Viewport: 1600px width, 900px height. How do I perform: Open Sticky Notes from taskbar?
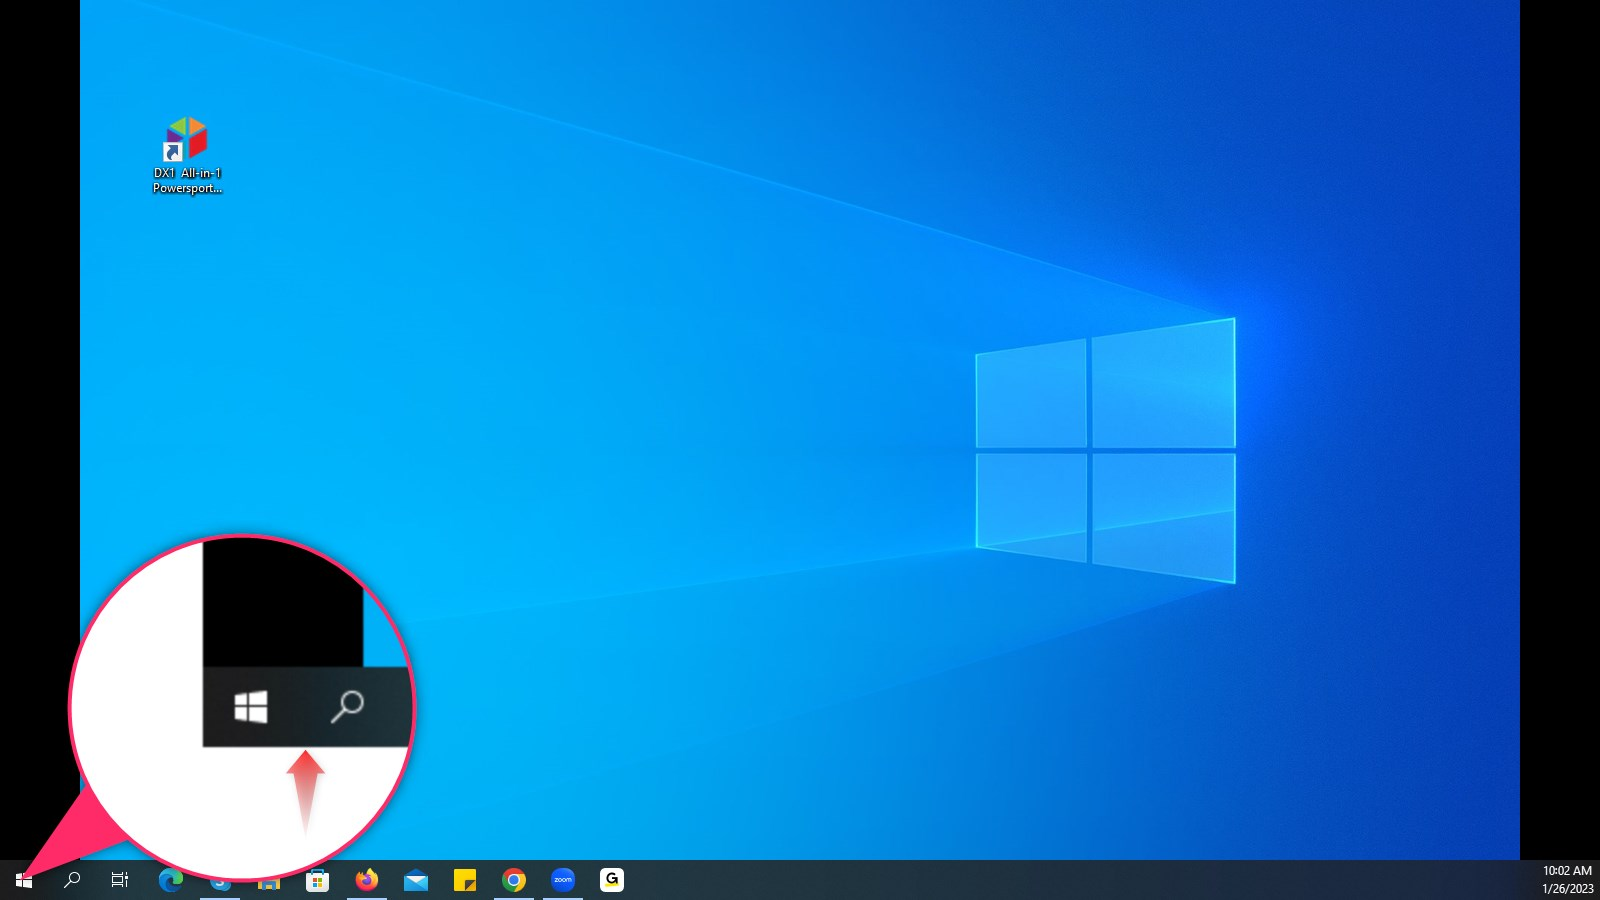click(465, 880)
